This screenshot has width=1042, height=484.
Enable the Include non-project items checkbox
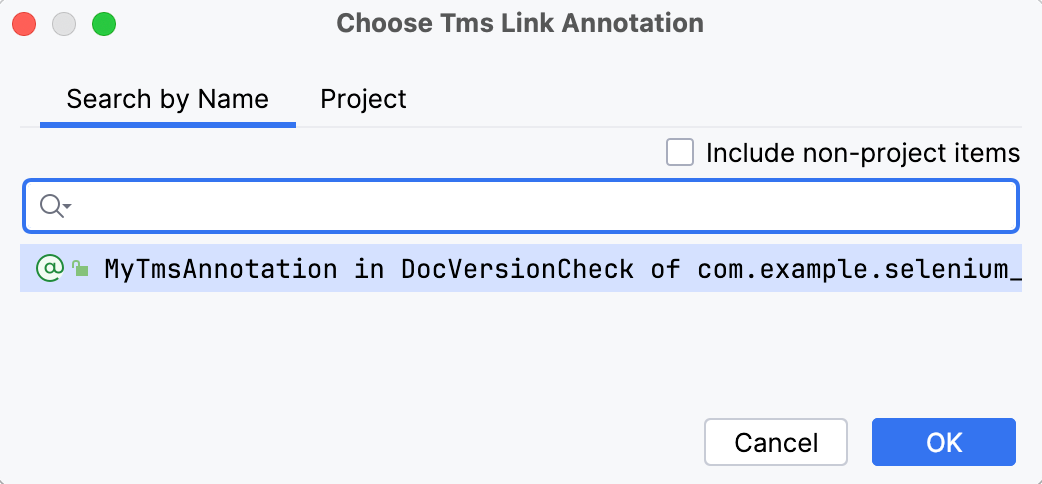(680, 153)
